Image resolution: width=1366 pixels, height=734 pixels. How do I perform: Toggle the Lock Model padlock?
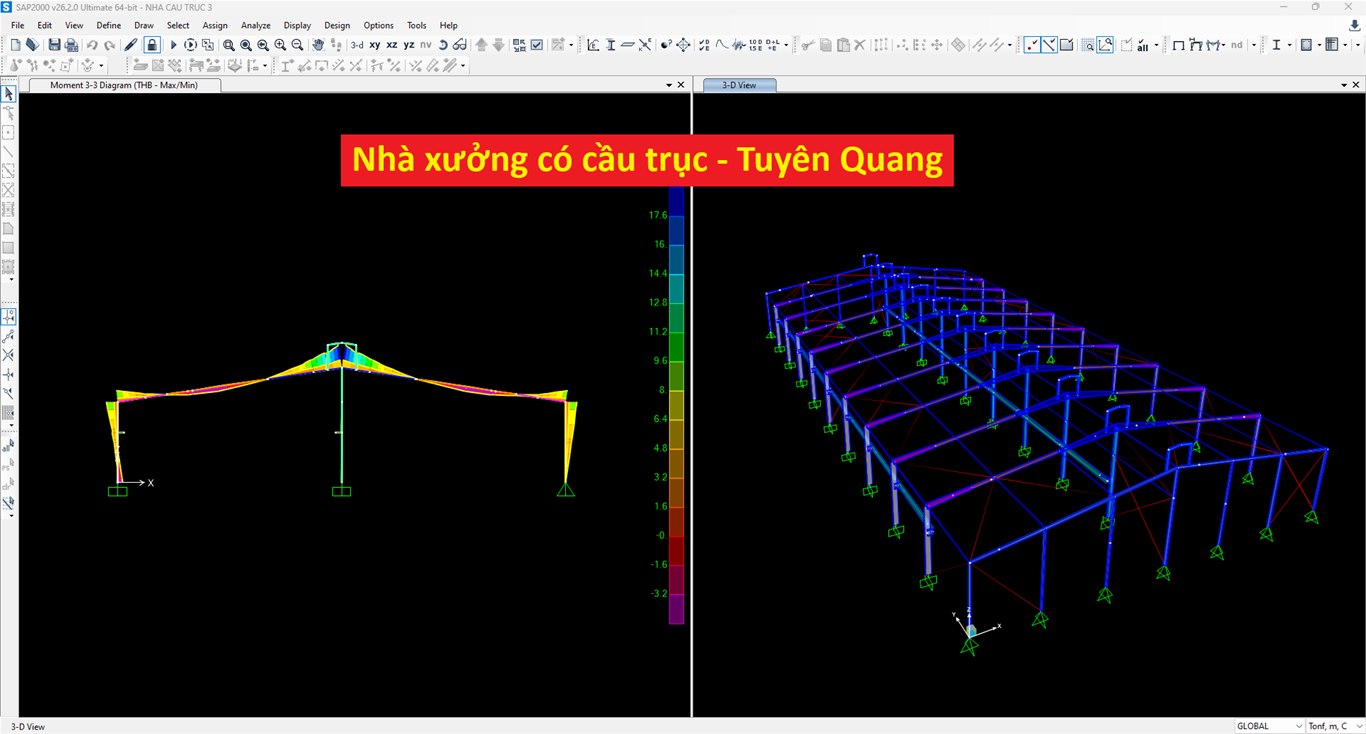[x=151, y=45]
